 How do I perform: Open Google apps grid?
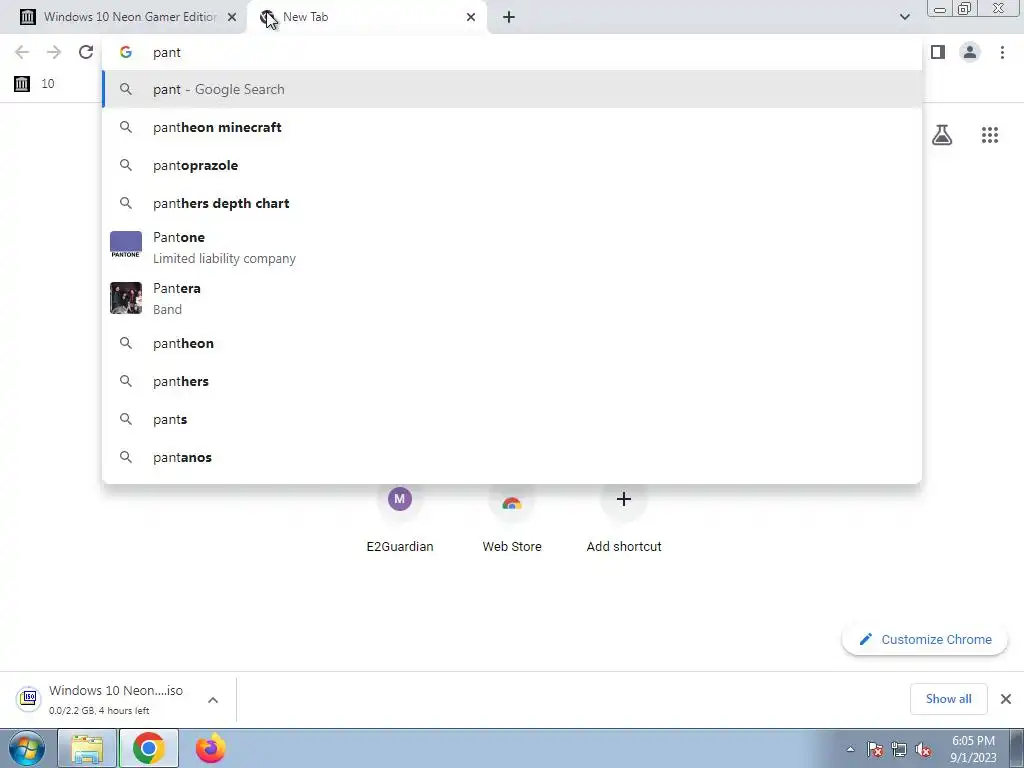click(989, 135)
